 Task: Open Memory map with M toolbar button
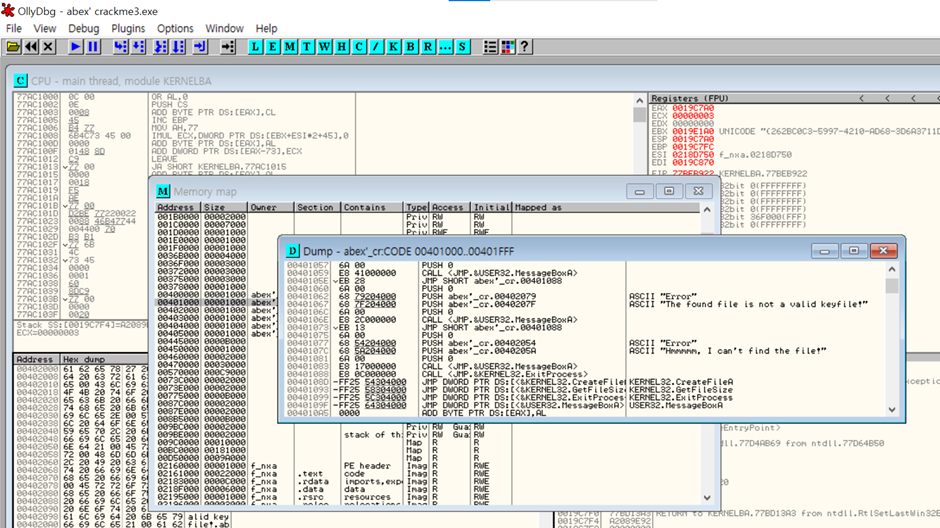(x=290, y=47)
